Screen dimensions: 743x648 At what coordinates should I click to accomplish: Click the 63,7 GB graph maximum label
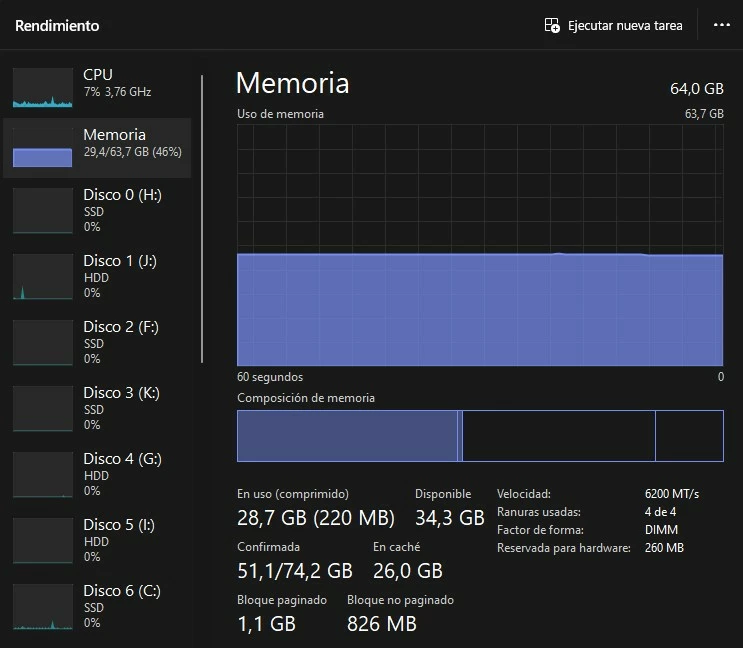pyautogui.click(x=704, y=114)
